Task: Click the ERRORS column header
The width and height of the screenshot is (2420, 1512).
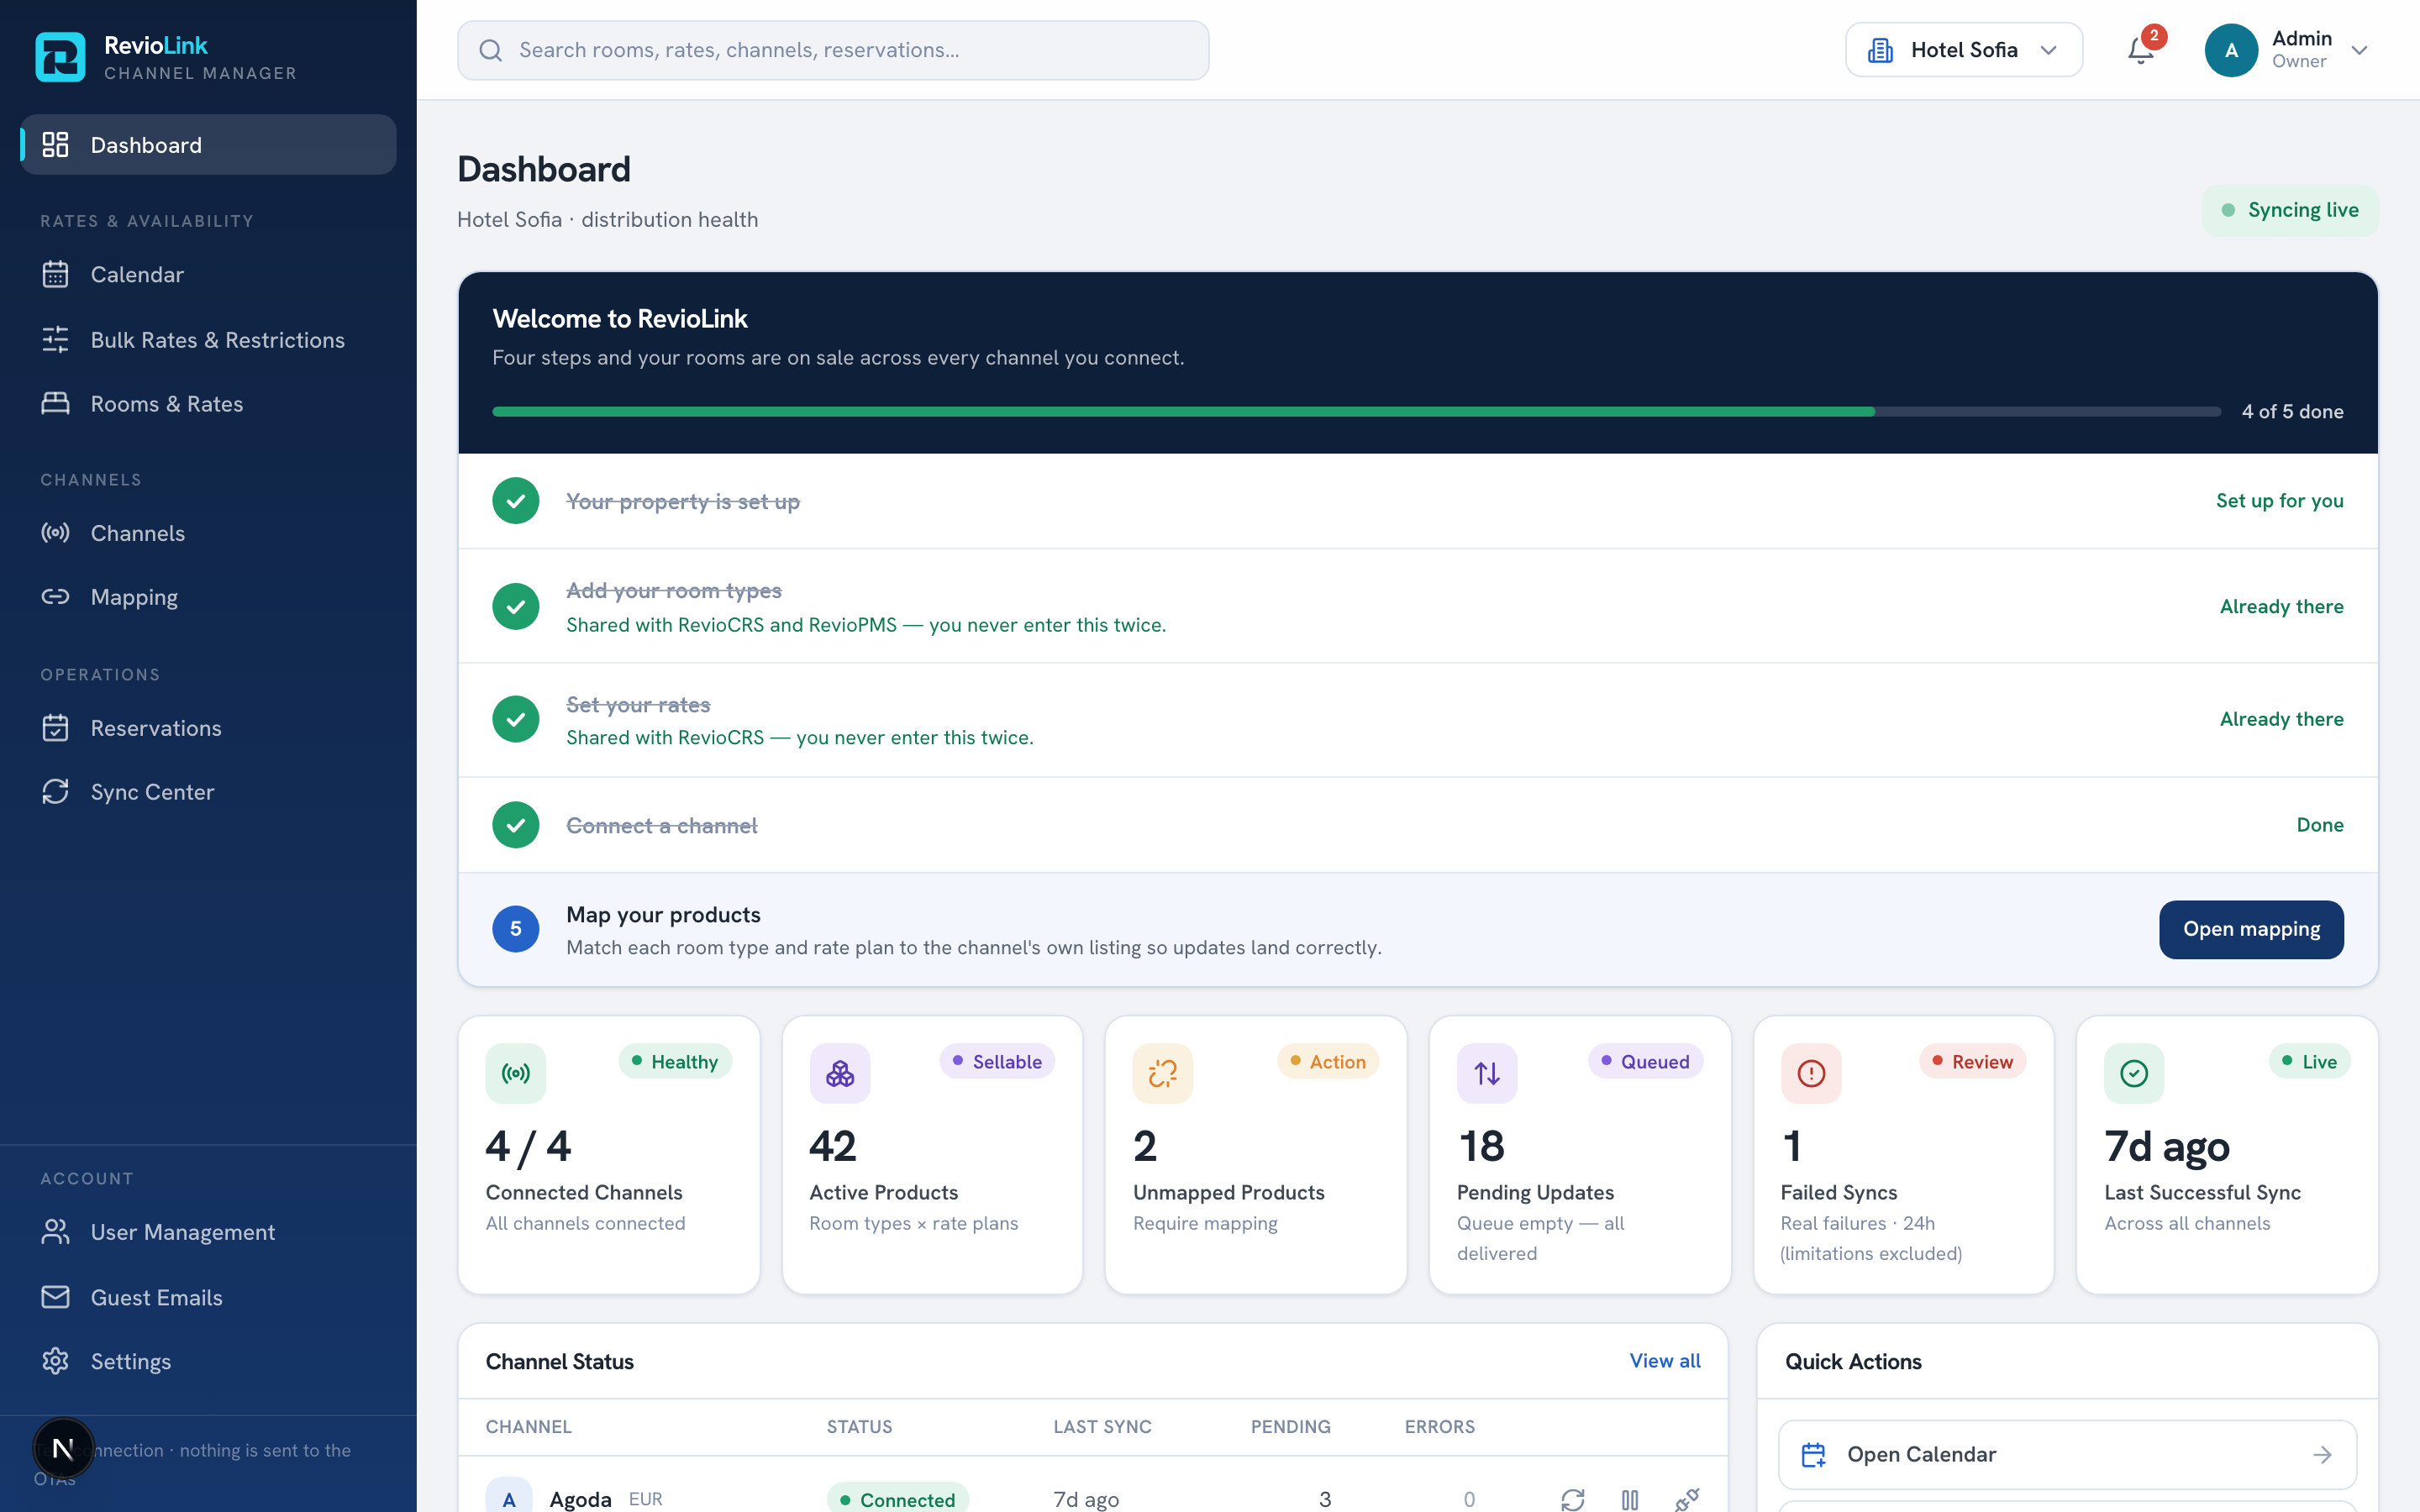Action: (1439, 1427)
